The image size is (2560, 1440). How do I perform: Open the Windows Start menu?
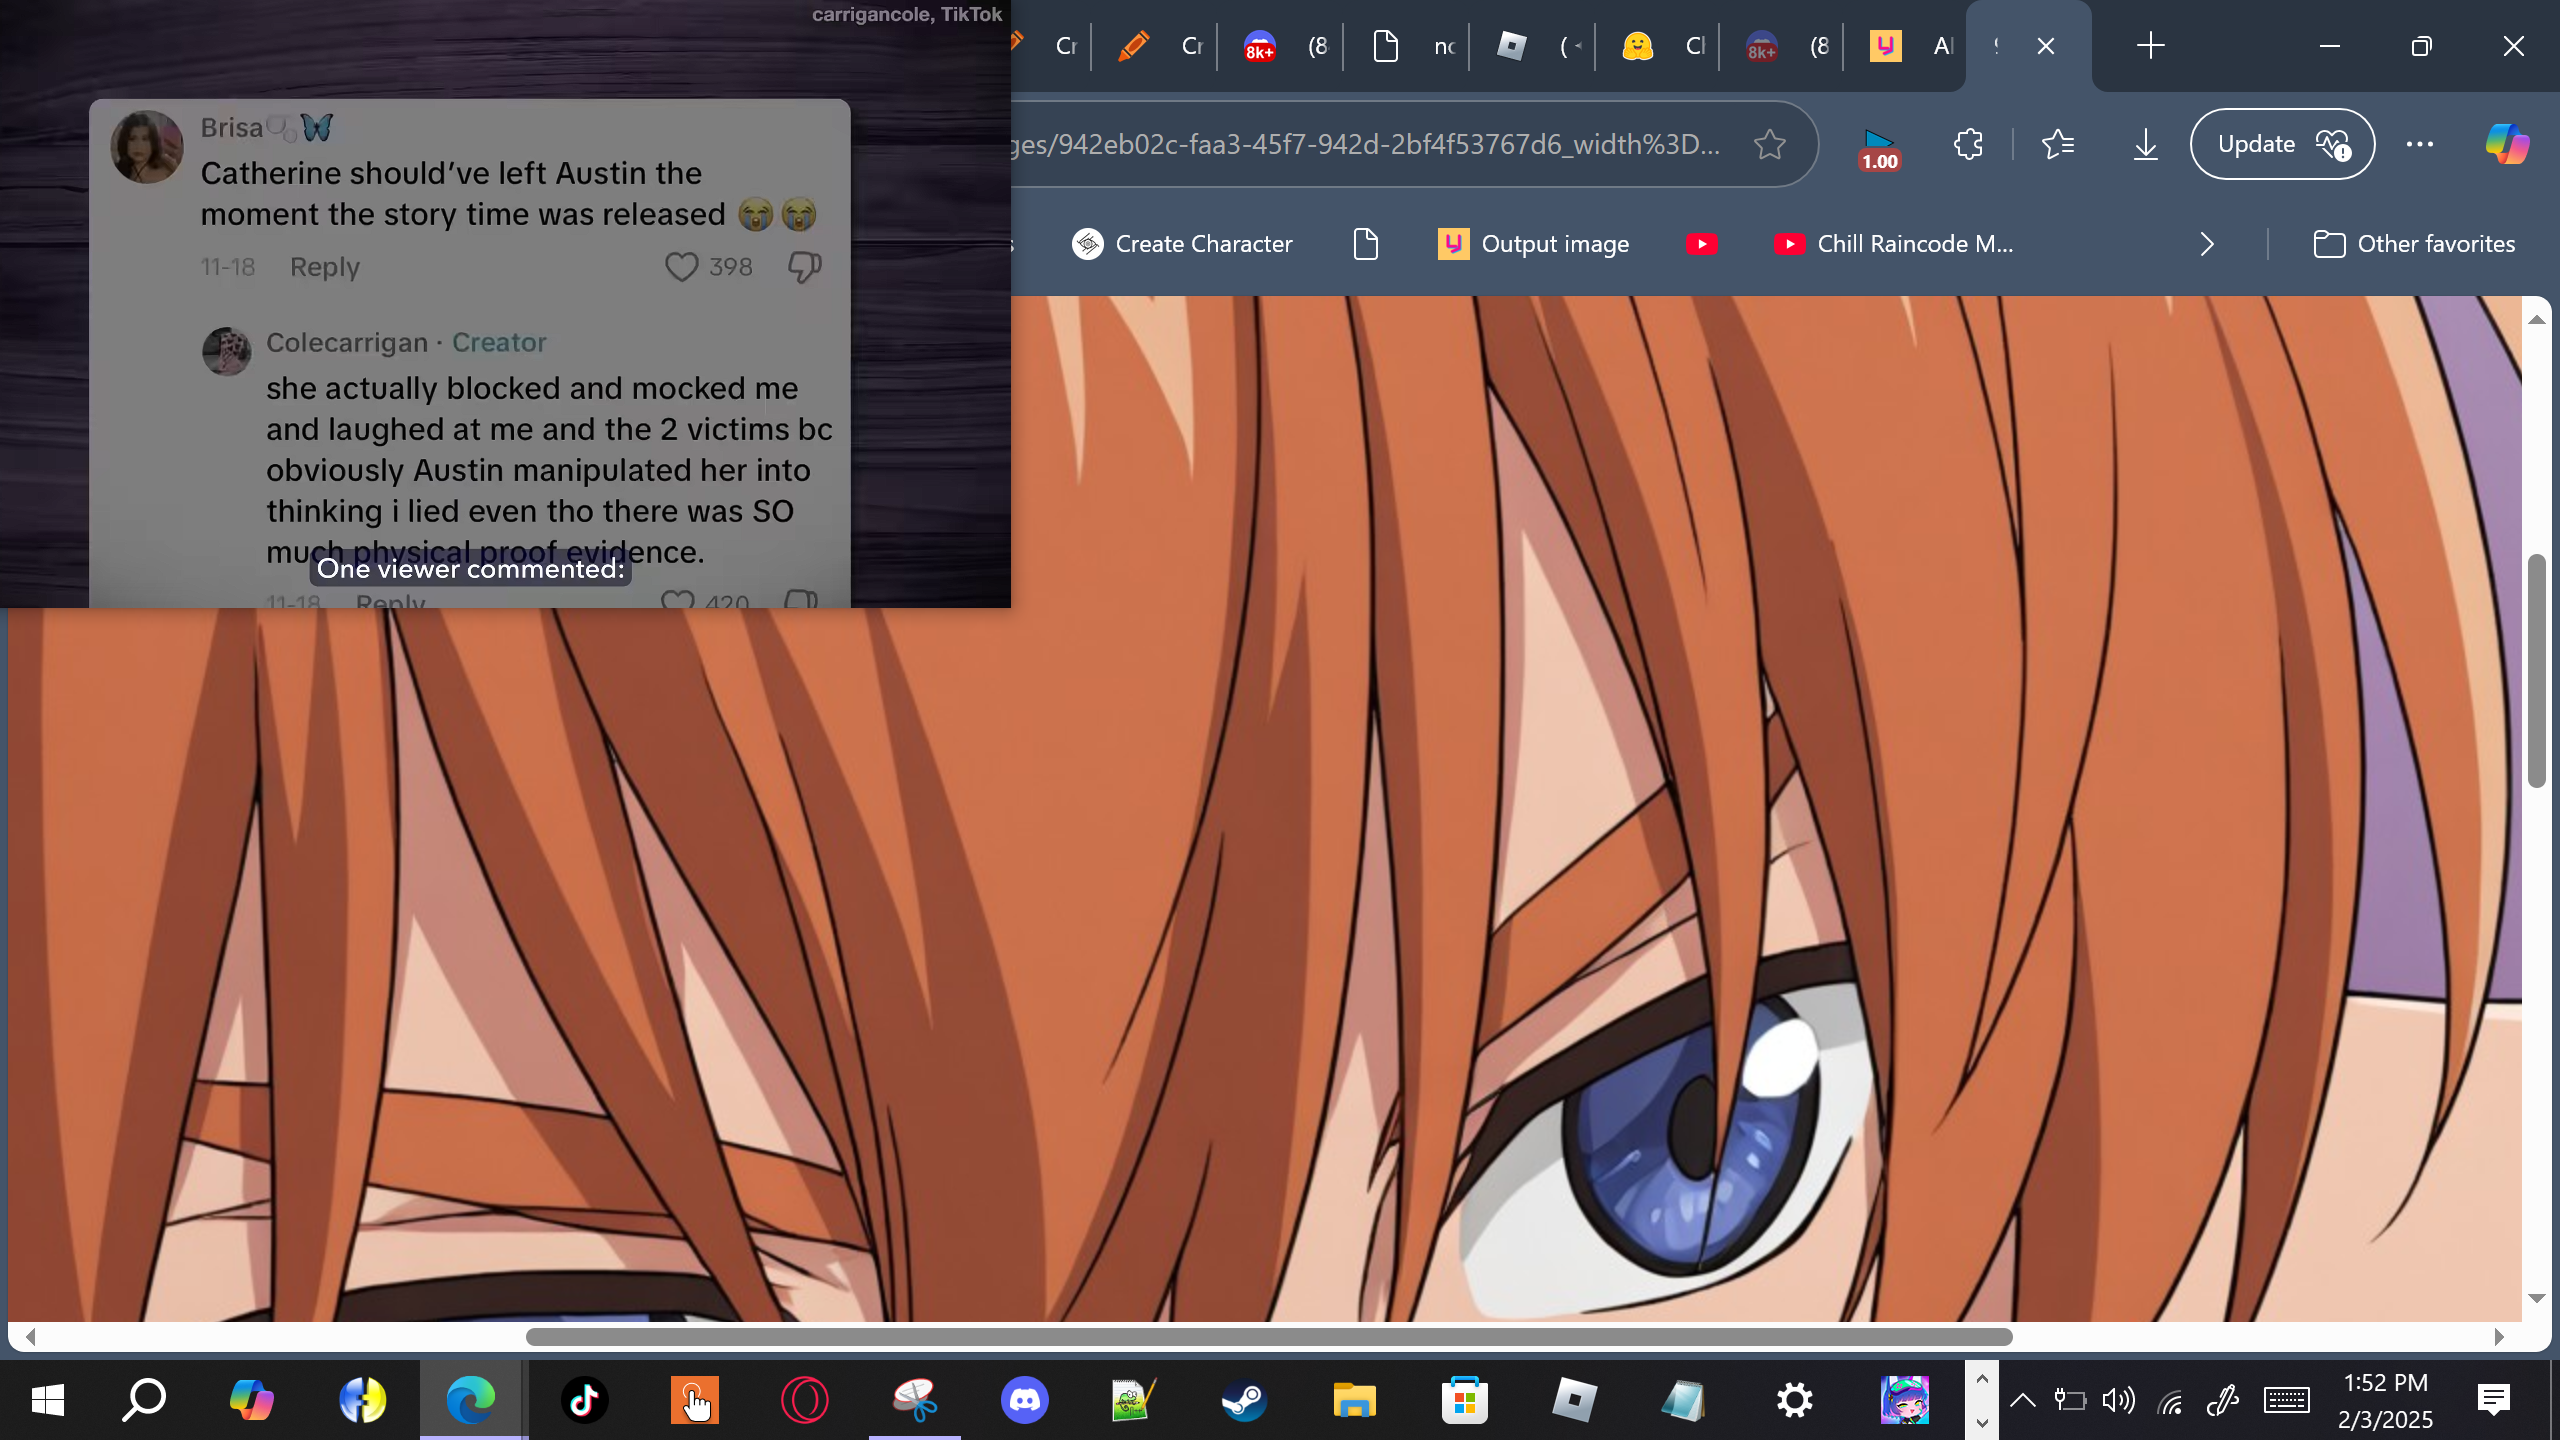tap(47, 1400)
